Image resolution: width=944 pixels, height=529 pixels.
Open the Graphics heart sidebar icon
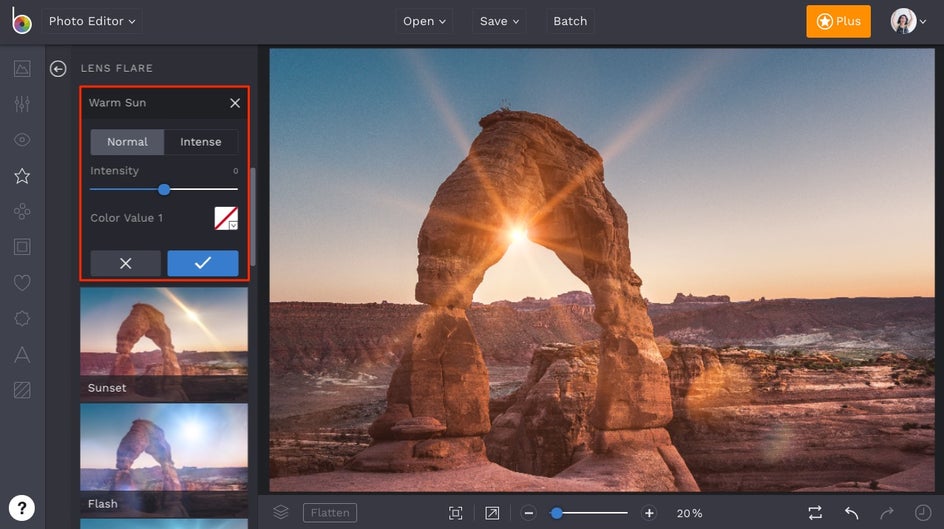click(x=22, y=283)
